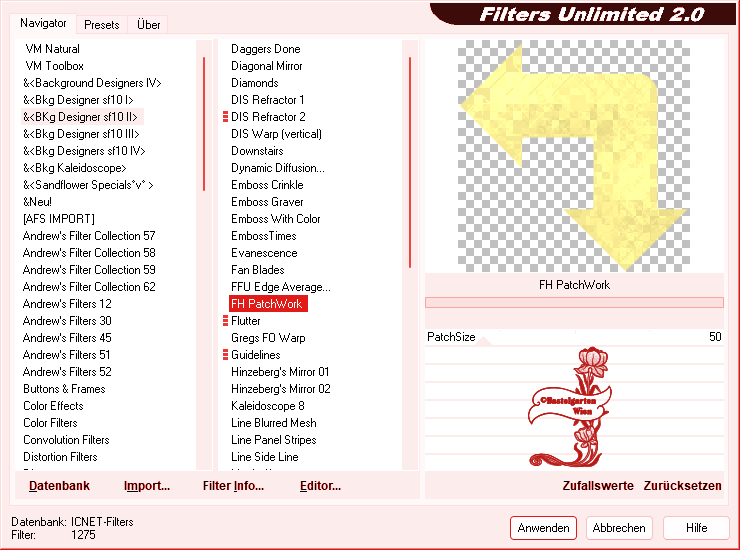
Task: Click the red marker icon beside DIS Refractor 2
Action: 225,117
